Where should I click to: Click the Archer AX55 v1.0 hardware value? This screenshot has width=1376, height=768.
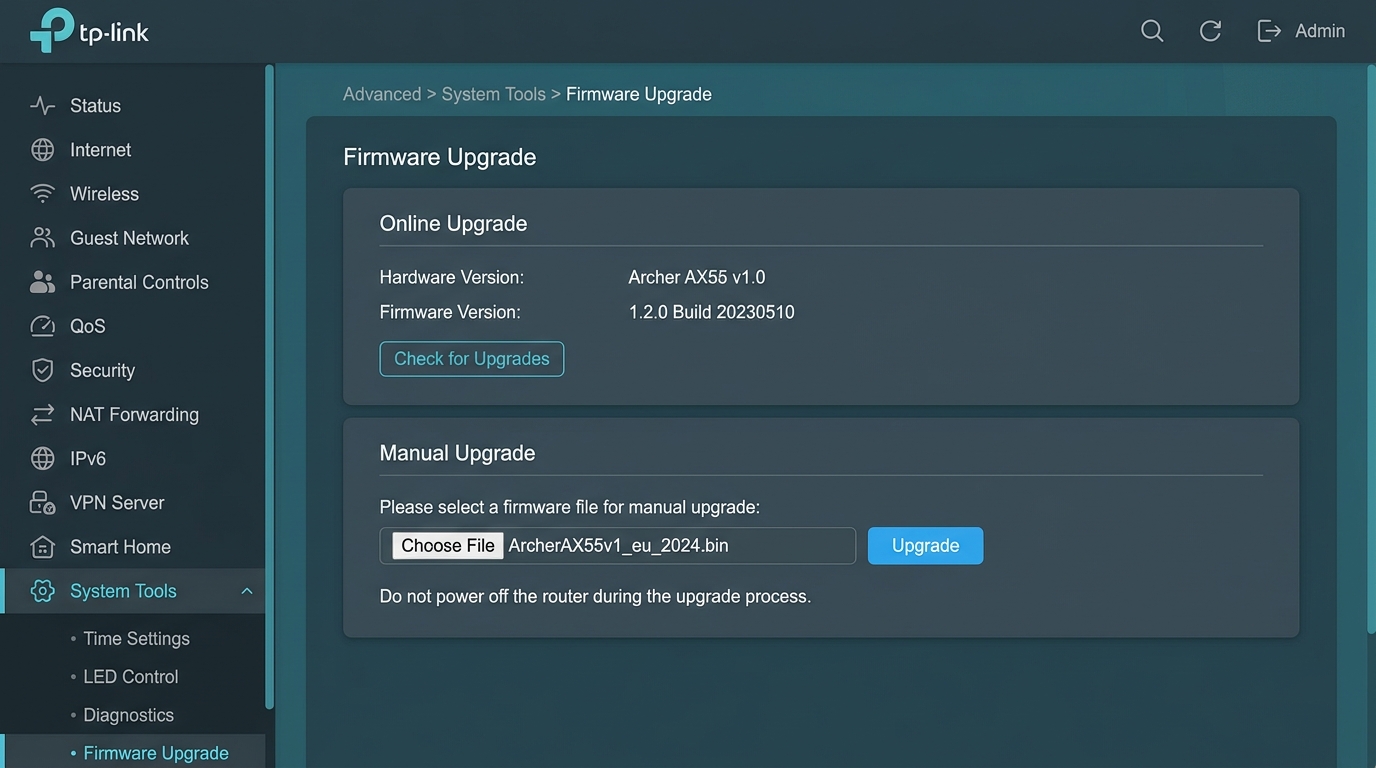(697, 277)
